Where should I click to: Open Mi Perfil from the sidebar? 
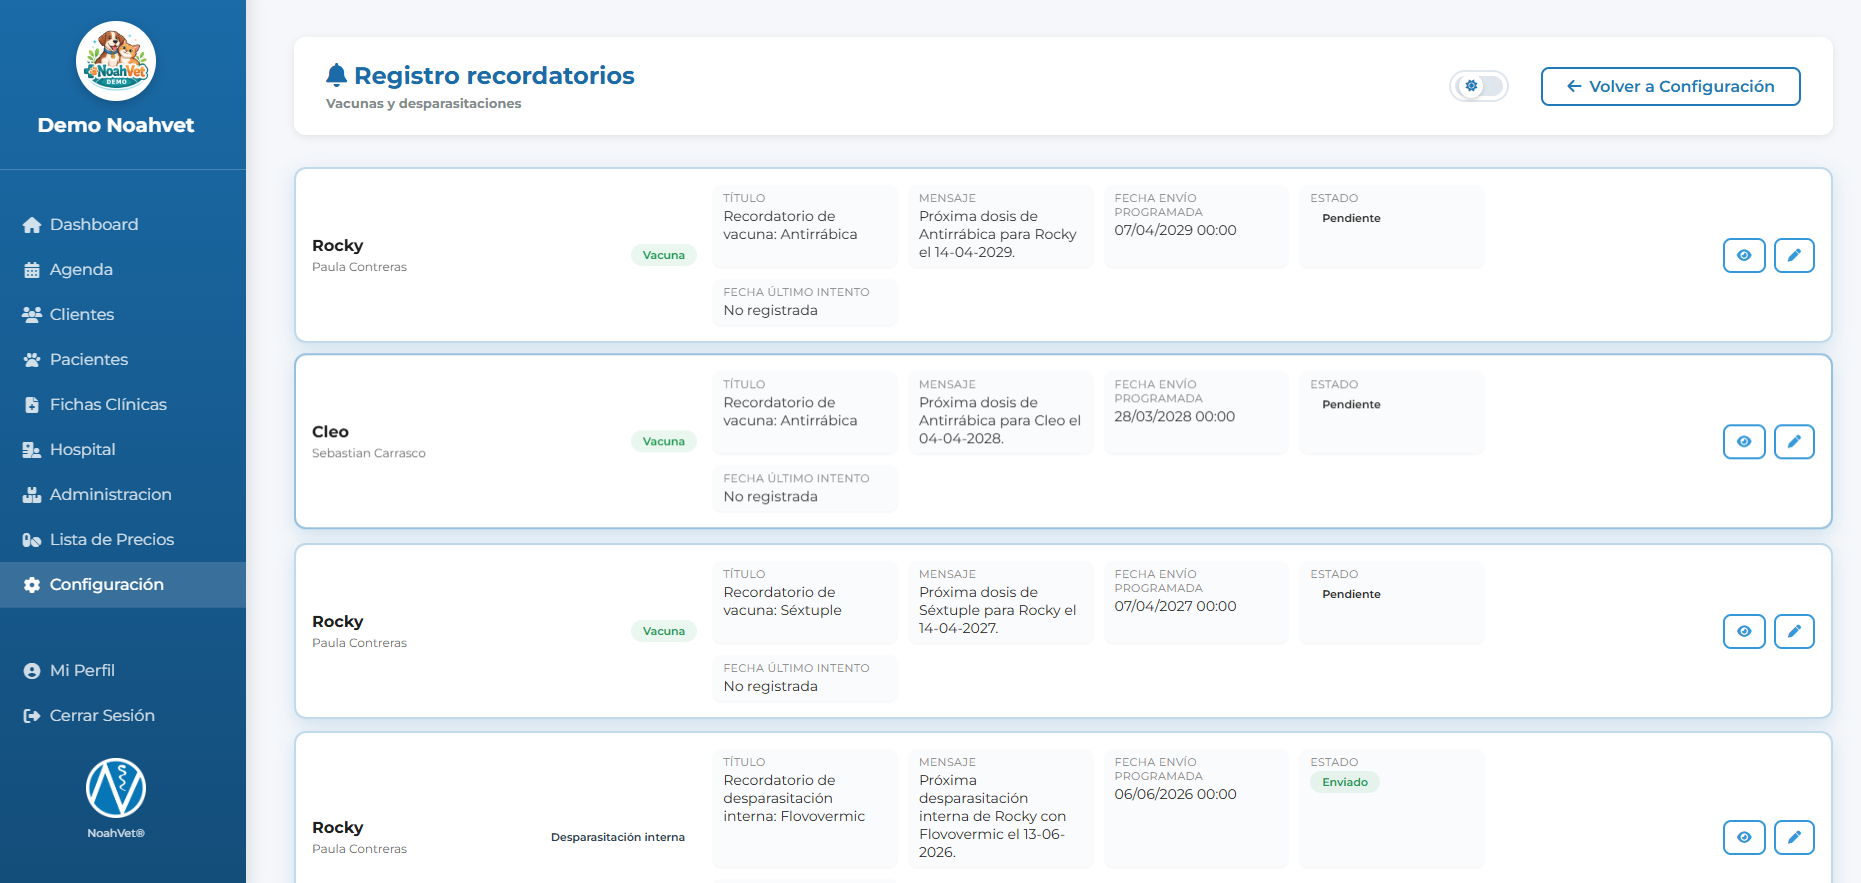click(123, 671)
